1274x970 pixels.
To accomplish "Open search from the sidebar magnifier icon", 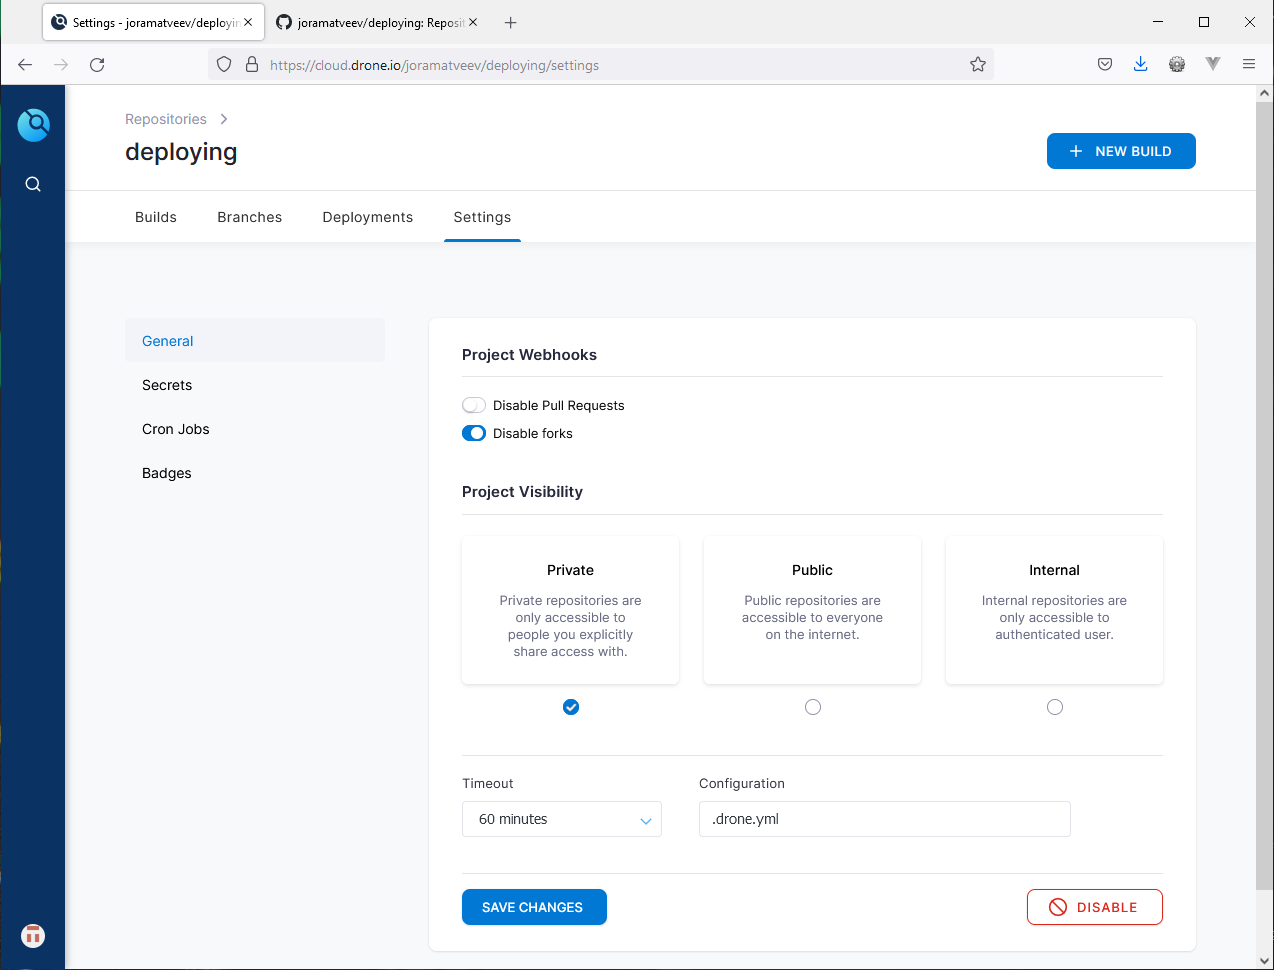I will coord(33,184).
